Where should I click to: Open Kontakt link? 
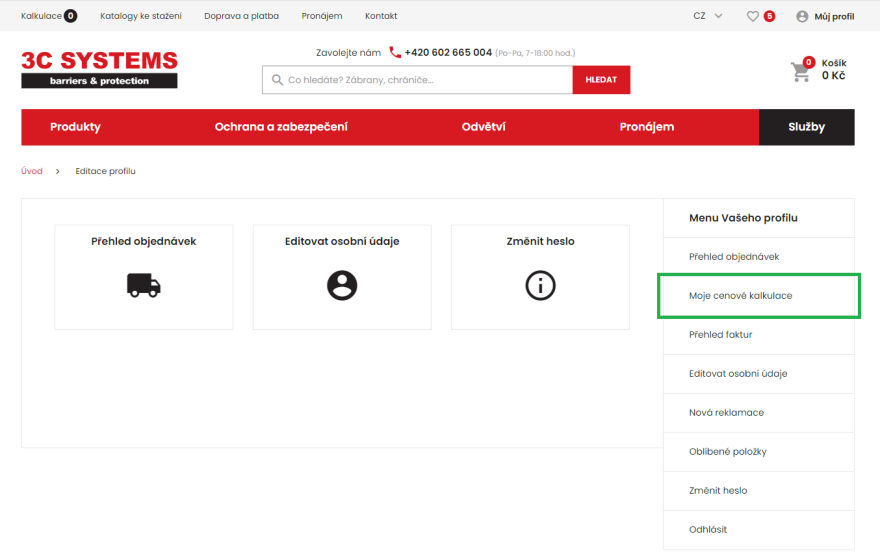click(x=381, y=16)
